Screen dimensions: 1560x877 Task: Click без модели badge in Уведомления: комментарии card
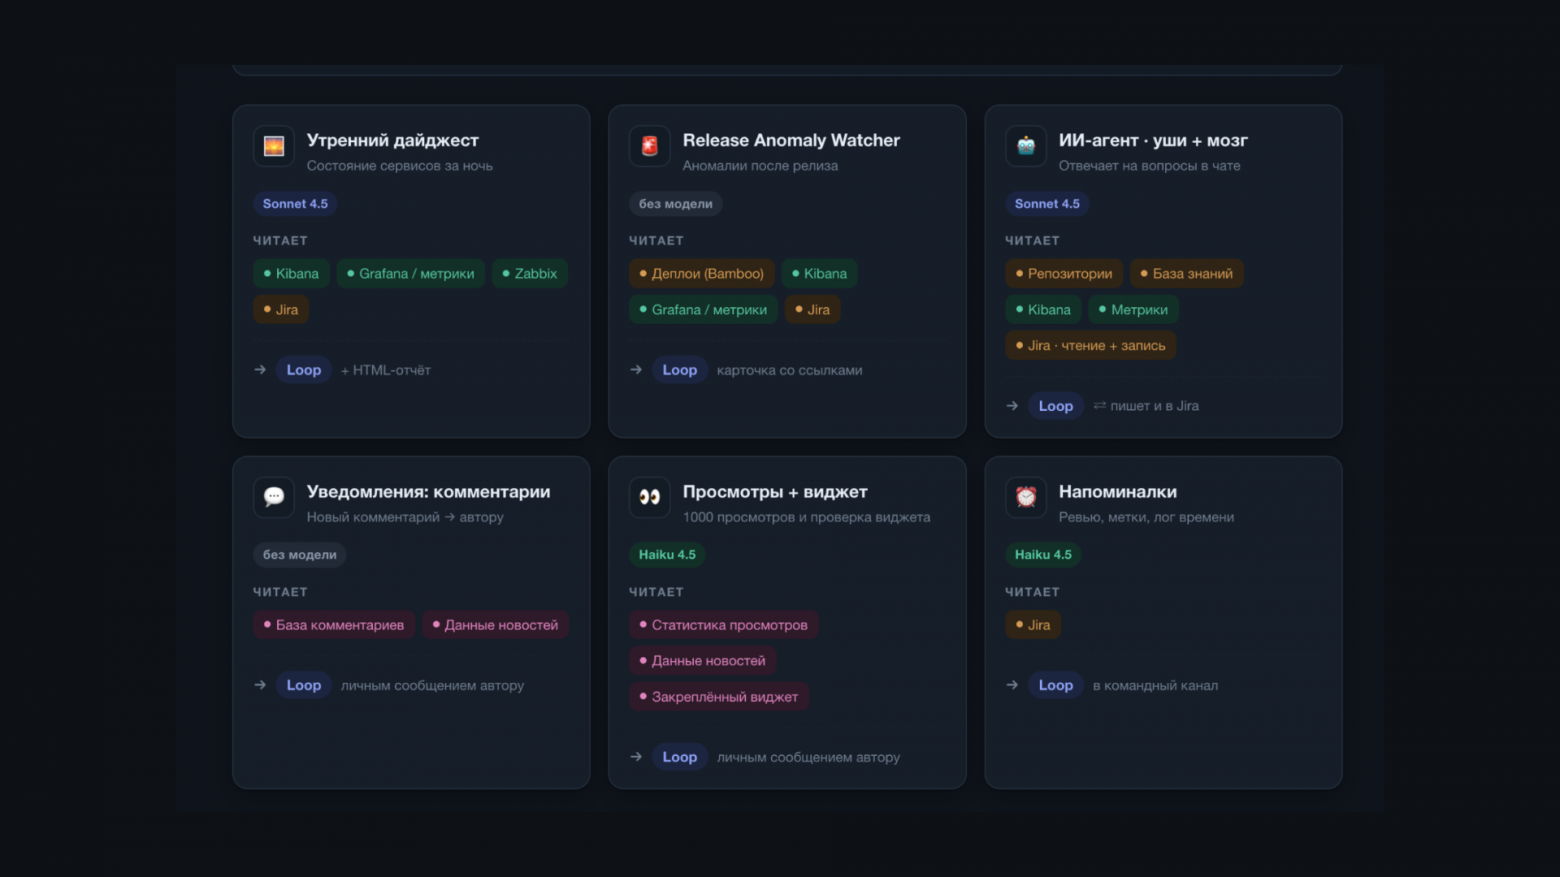pyautogui.click(x=300, y=555)
